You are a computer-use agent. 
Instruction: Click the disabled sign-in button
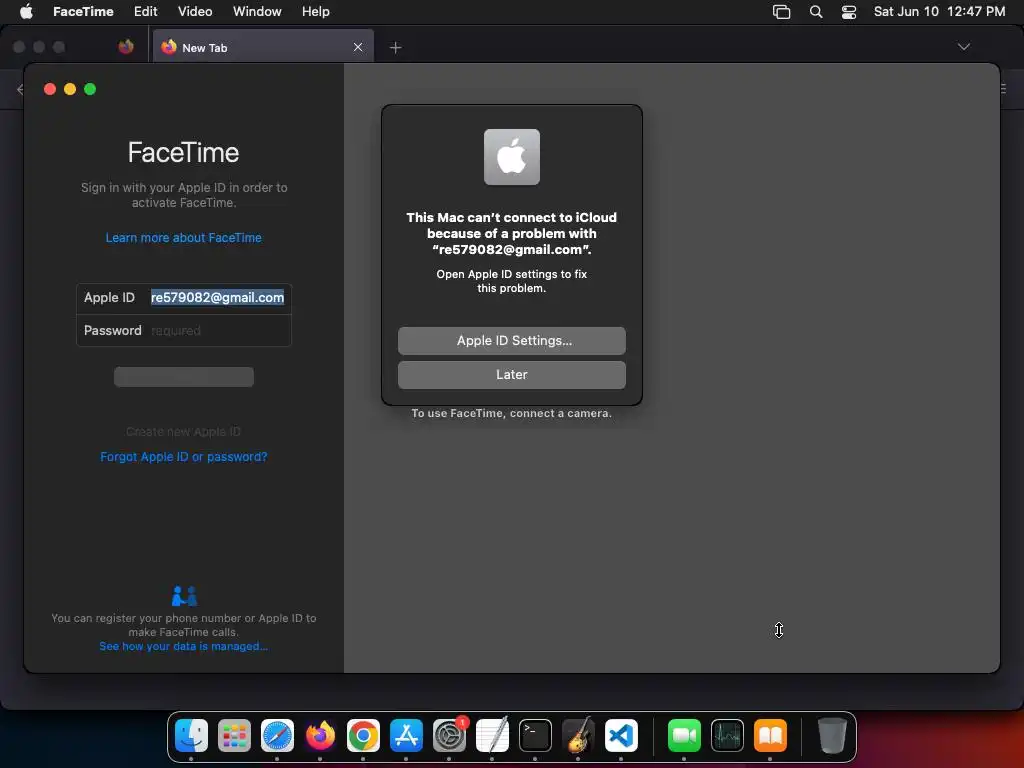point(184,377)
